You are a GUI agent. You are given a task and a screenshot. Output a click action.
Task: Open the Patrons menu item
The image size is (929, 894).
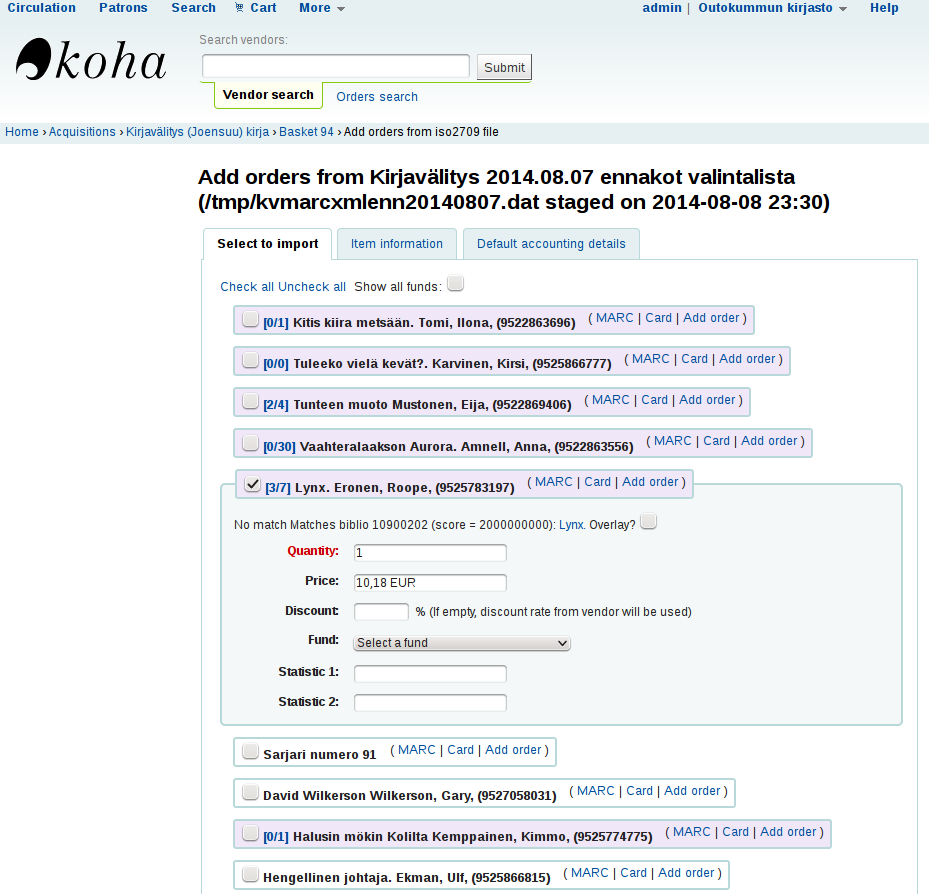(x=123, y=8)
